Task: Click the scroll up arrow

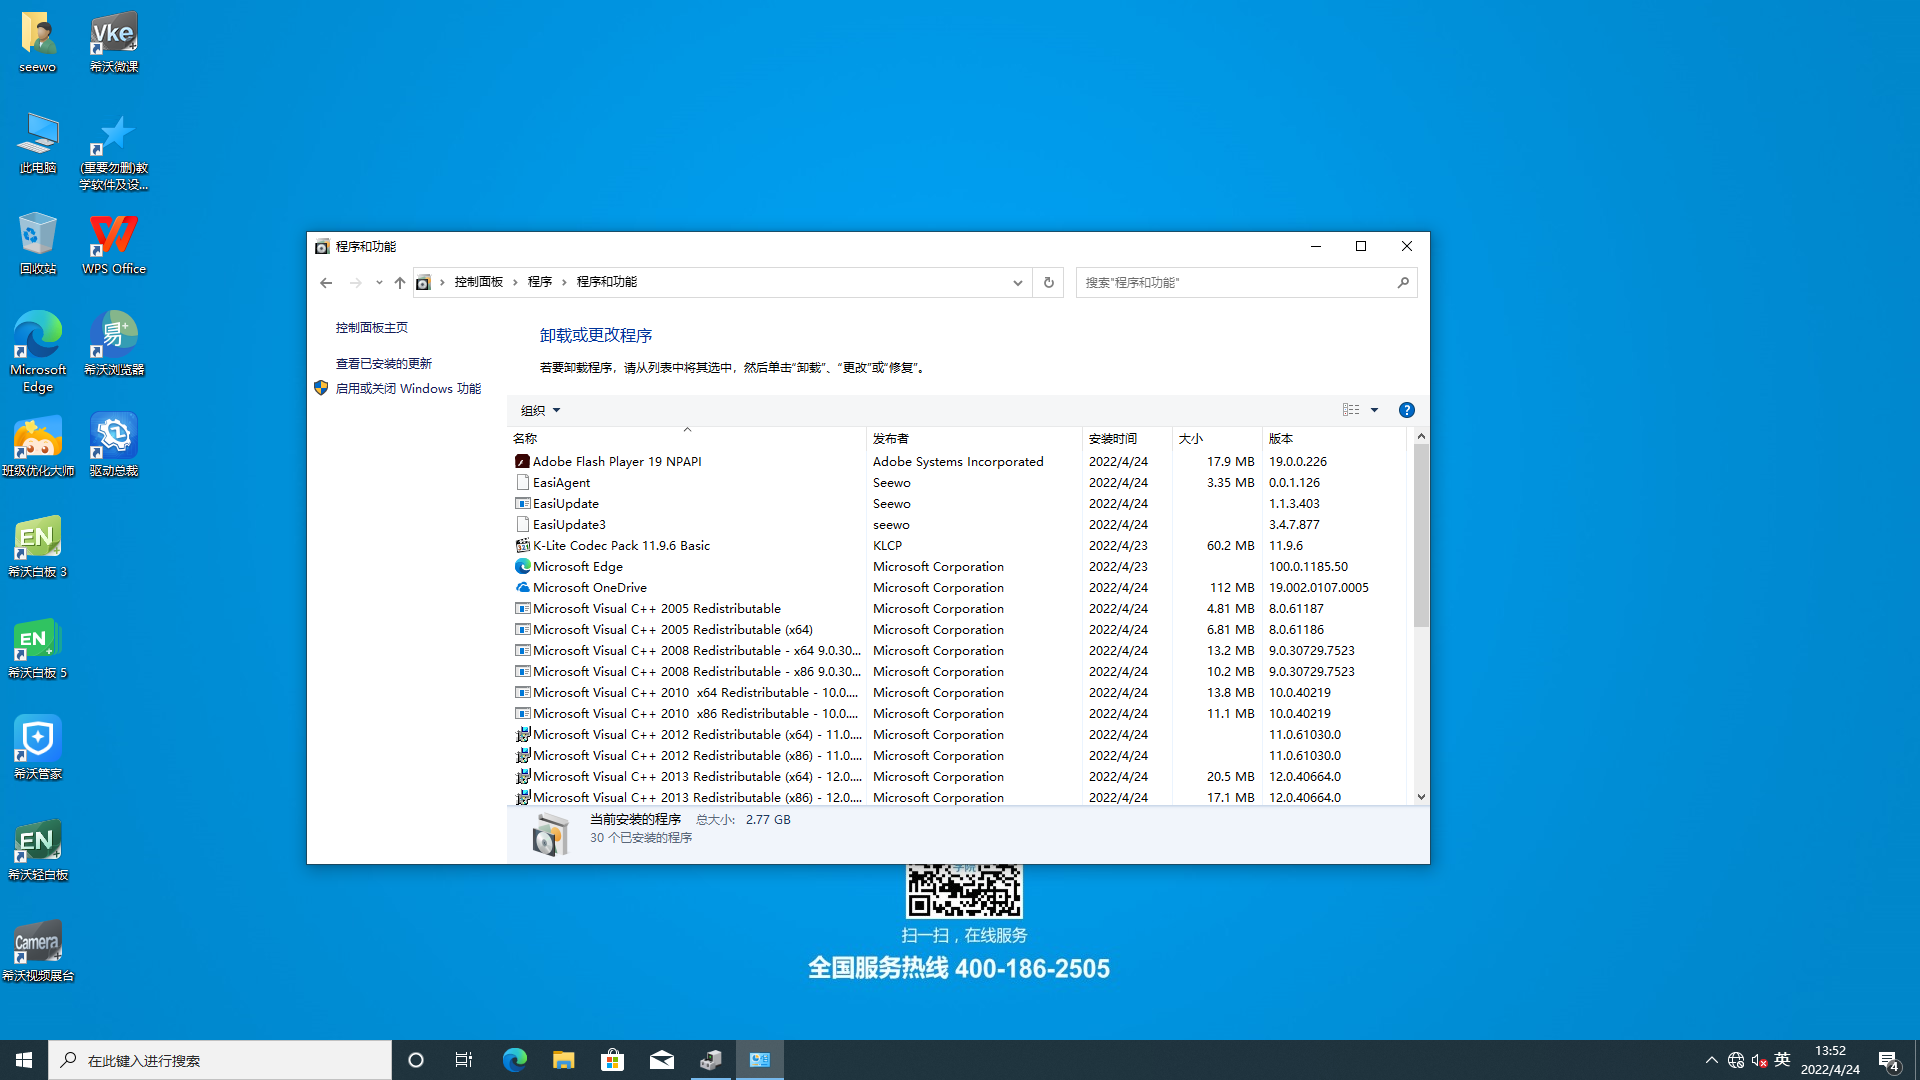Action: 1421,437
